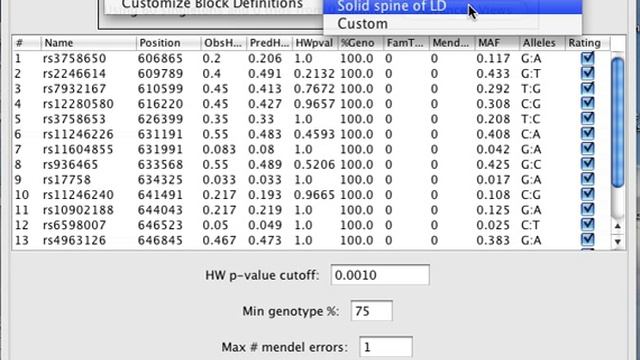Sort table by Position column header
The width and height of the screenshot is (640, 360).
(168, 43)
